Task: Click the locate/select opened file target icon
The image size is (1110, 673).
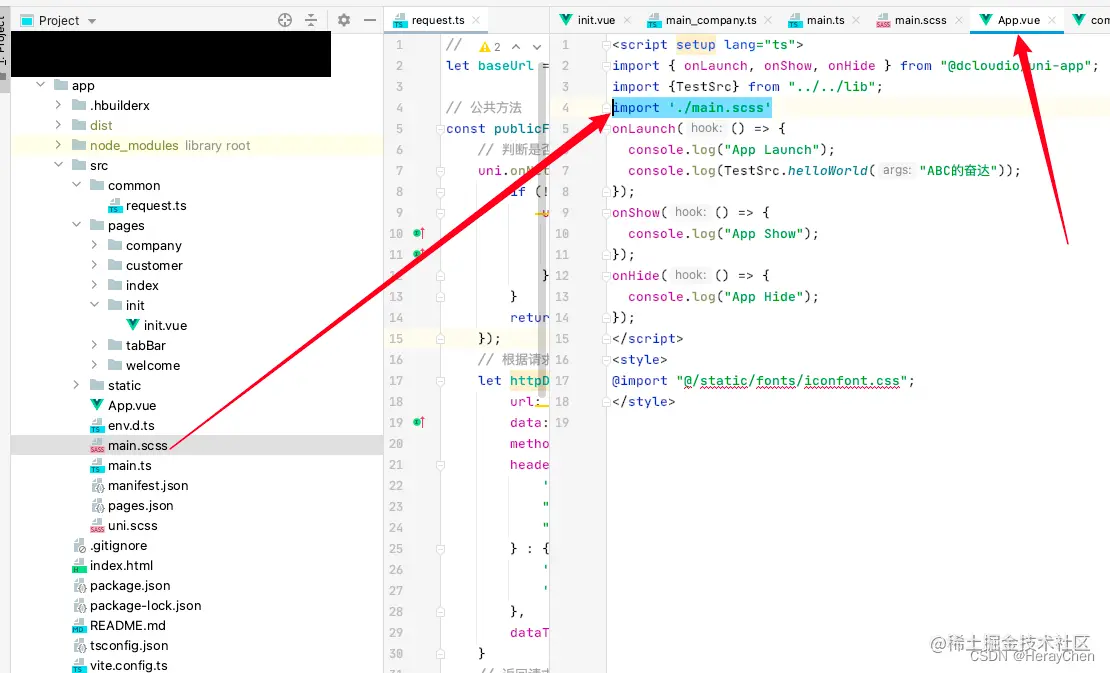Action: (285, 21)
